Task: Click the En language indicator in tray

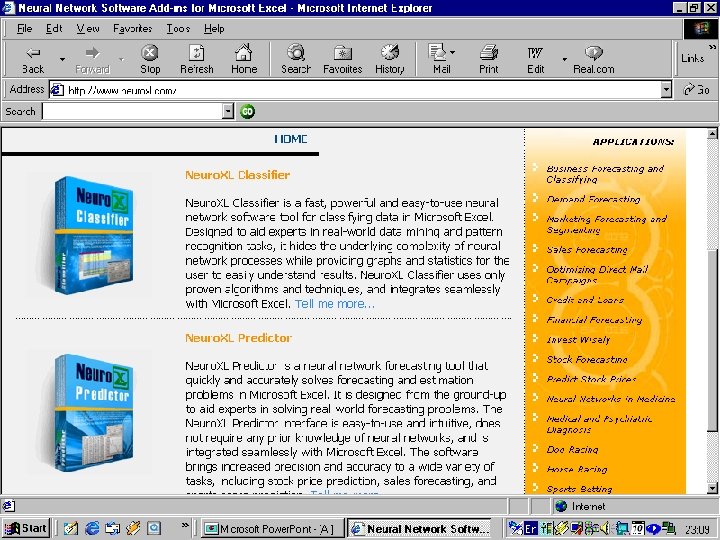Action: click(x=531, y=529)
